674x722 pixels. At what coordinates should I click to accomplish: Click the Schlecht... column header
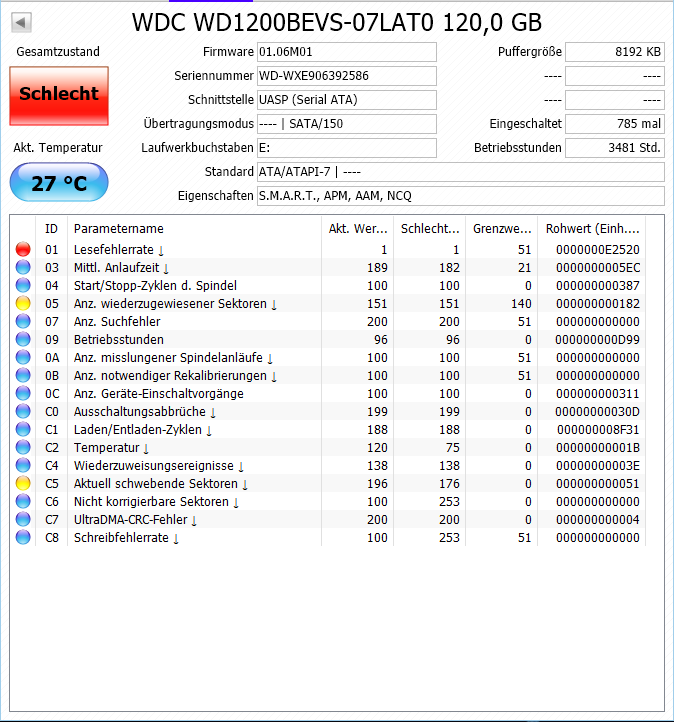pos(430,228)
